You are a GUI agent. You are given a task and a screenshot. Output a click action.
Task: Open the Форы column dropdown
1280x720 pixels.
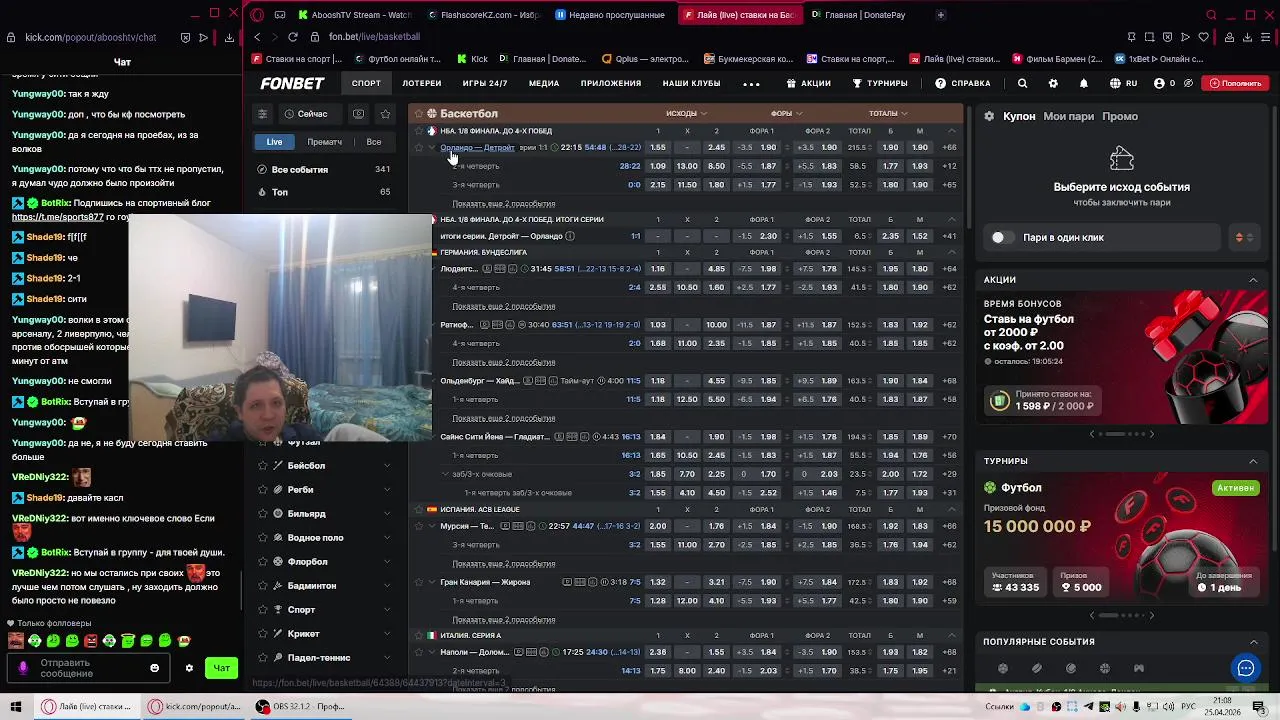tap(787, 114)
